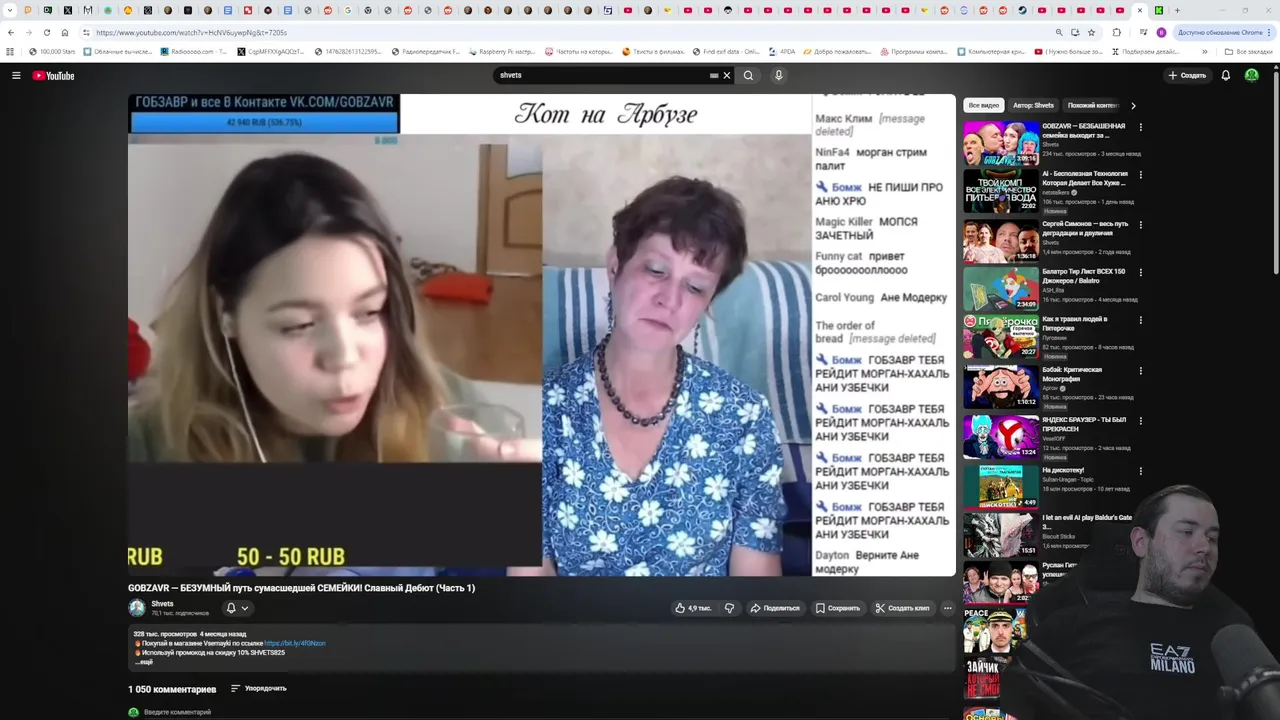
Task: Open browser zoom magnifier icon in address bar
Action: (1059, 32)
